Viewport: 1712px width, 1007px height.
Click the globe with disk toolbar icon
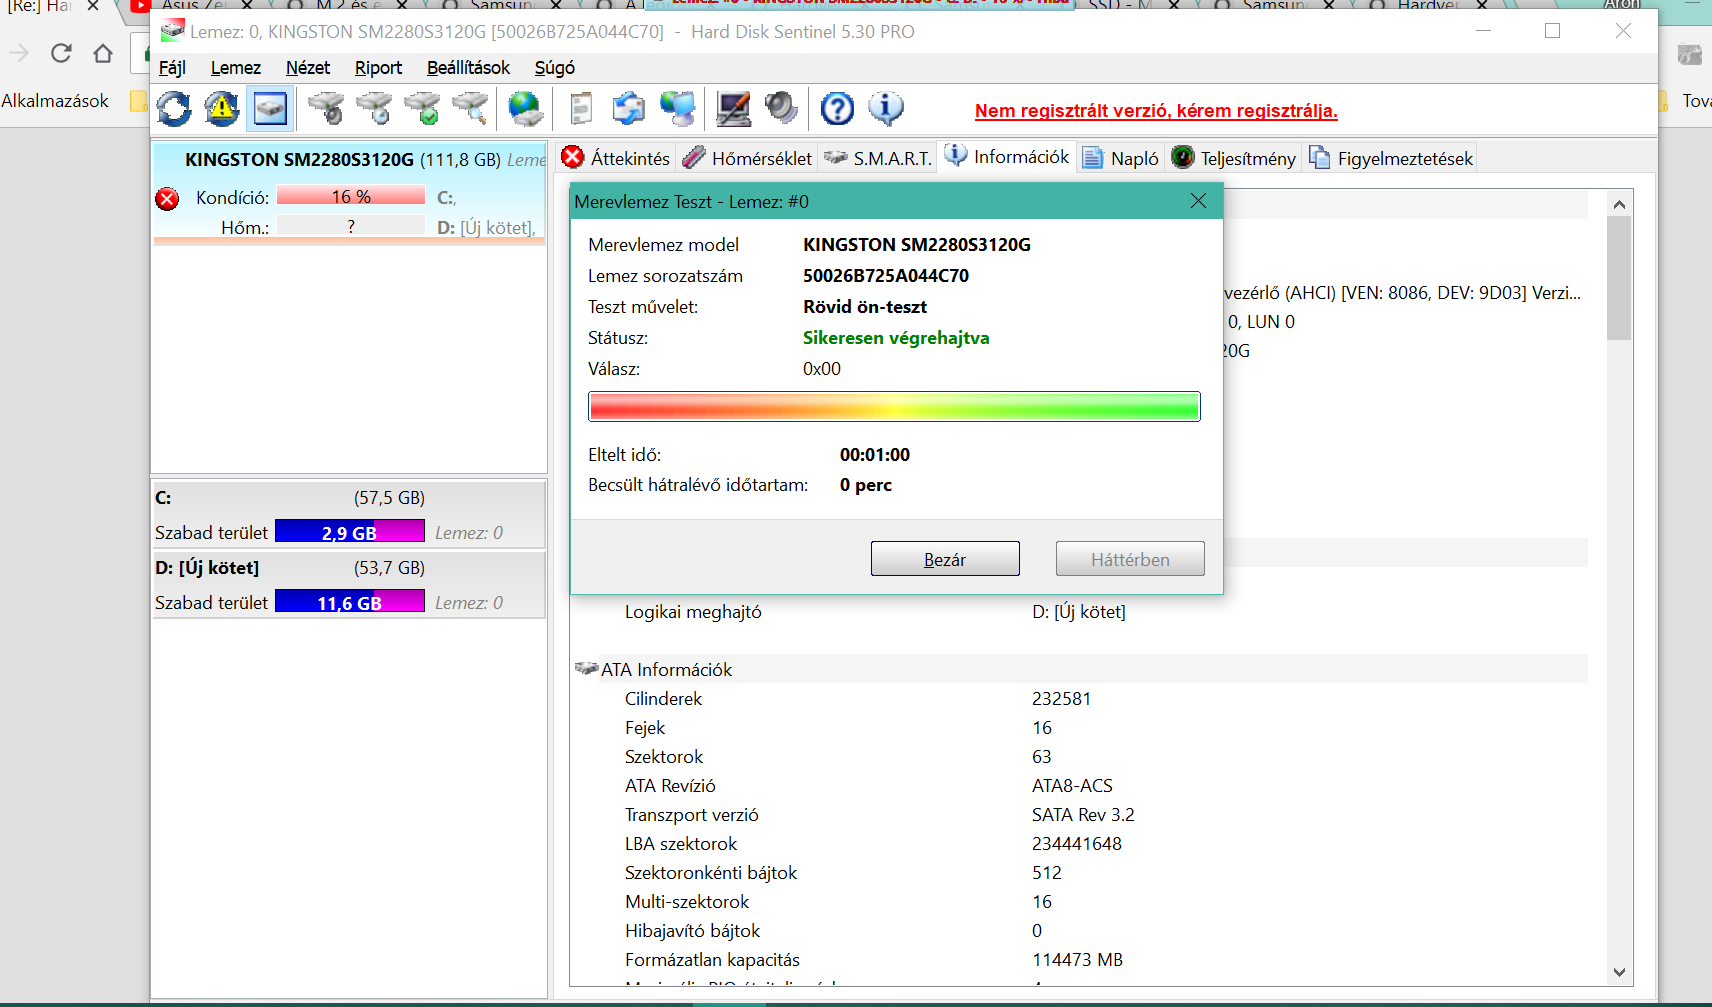pos(526,108)
